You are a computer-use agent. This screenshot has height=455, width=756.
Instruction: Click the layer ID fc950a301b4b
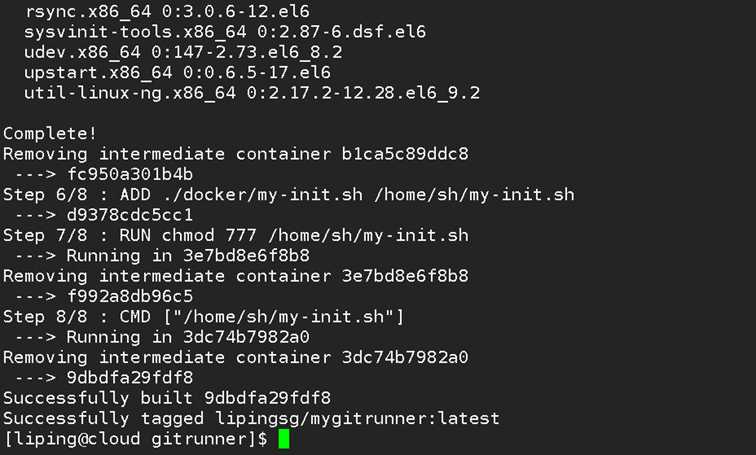[x=122, y=174]
